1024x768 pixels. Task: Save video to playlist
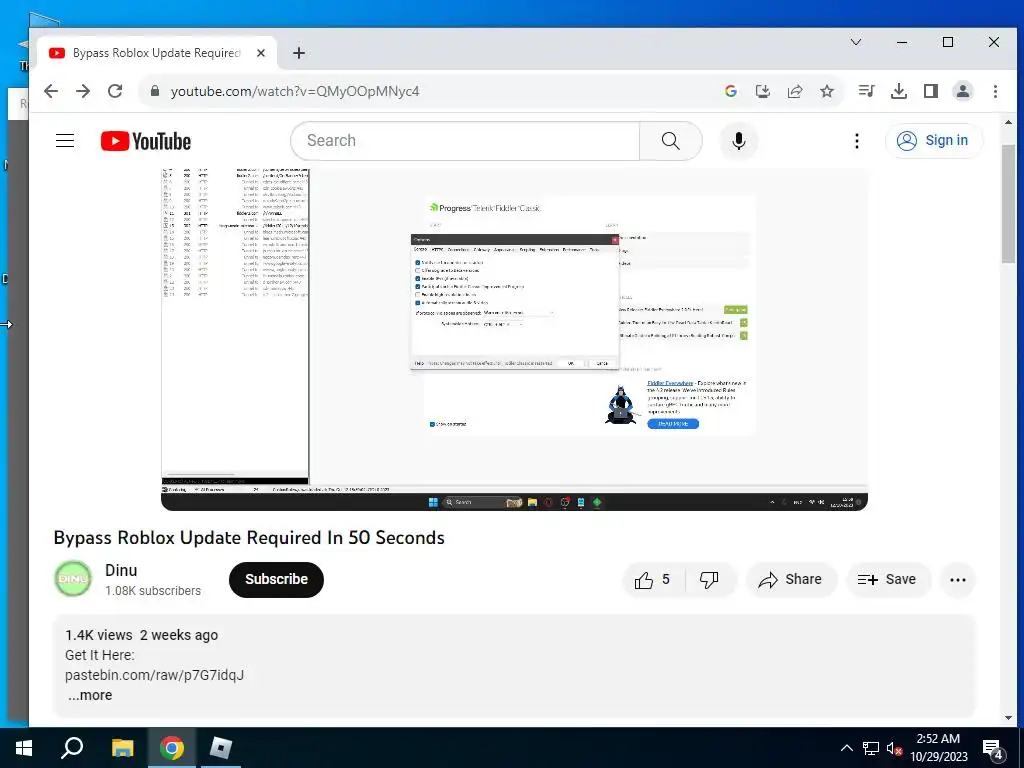click(x=888, y=579)
